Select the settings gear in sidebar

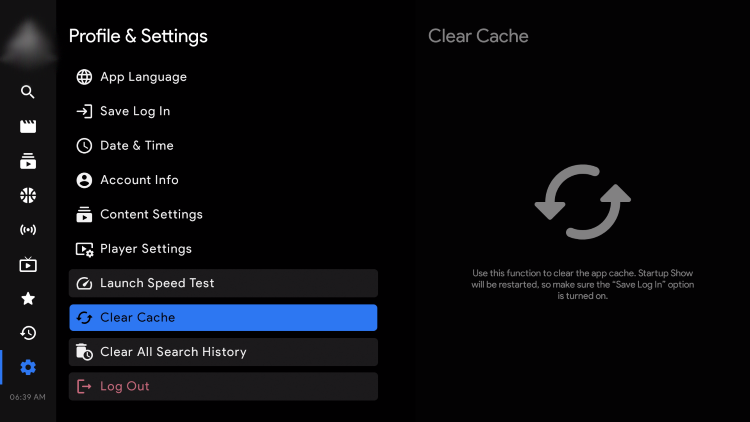pos(28,367)
